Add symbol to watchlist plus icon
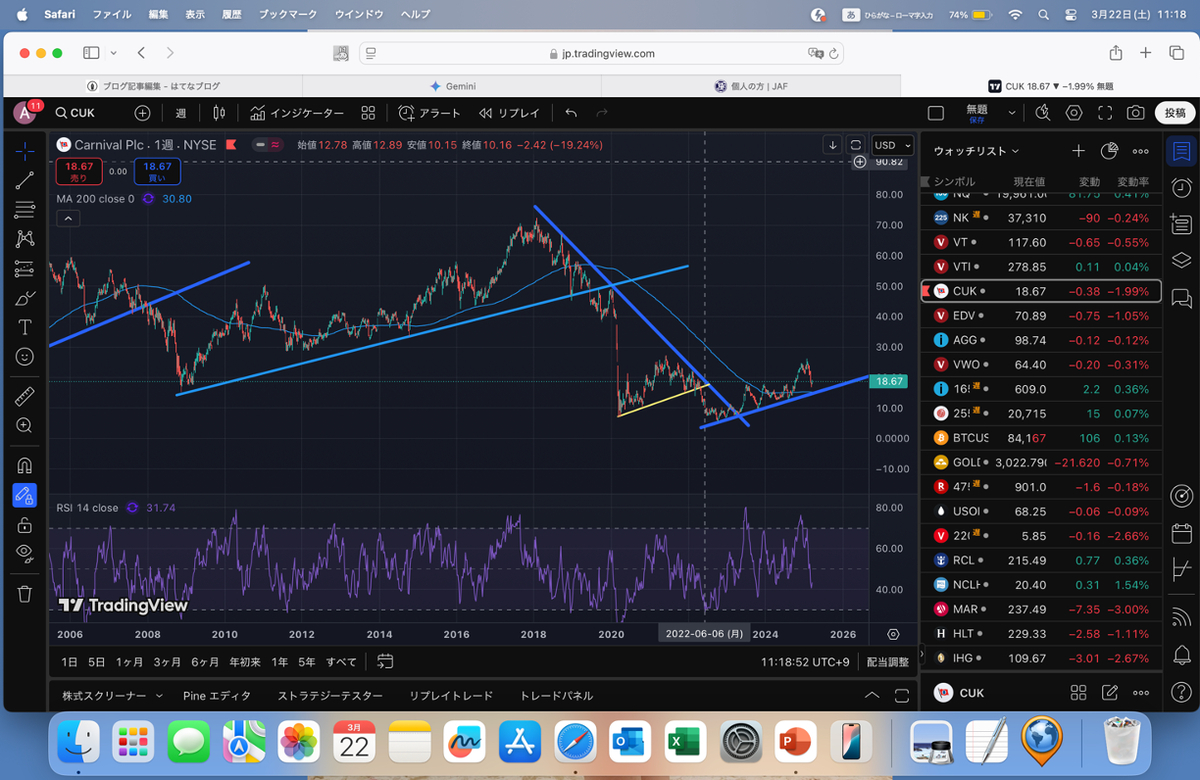This screenshot has height=780, width=1200. tap(1078, 151)
